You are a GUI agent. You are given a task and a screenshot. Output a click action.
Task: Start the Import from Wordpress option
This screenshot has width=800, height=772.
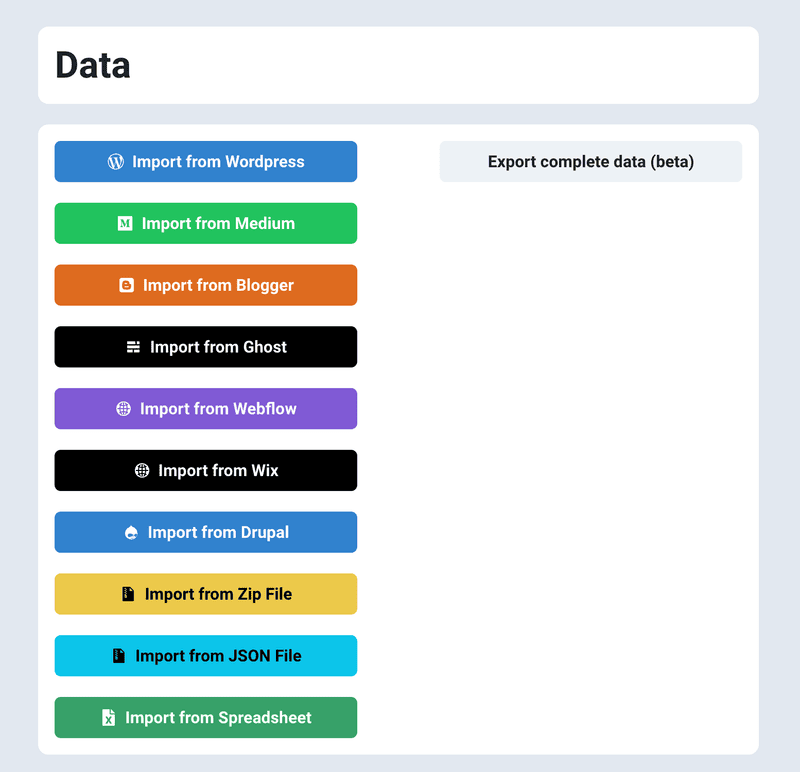218,162
